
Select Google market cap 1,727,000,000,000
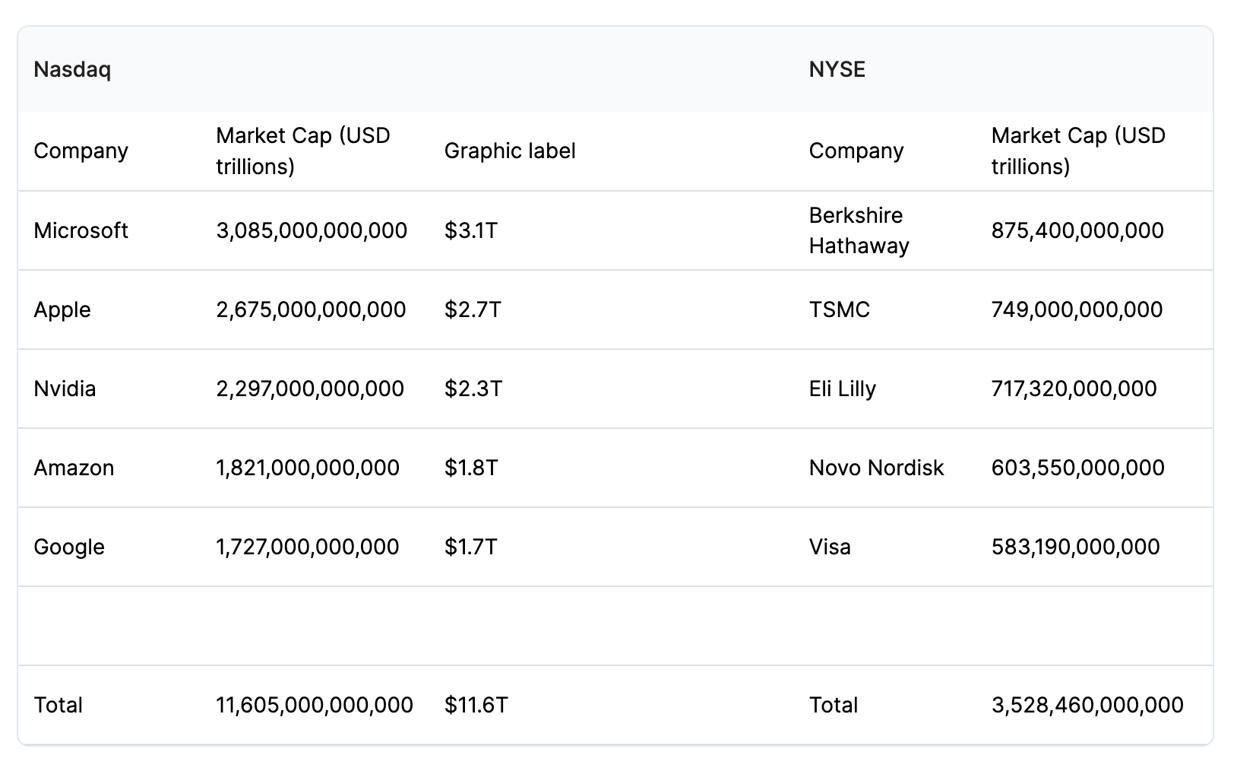[308, 547]
